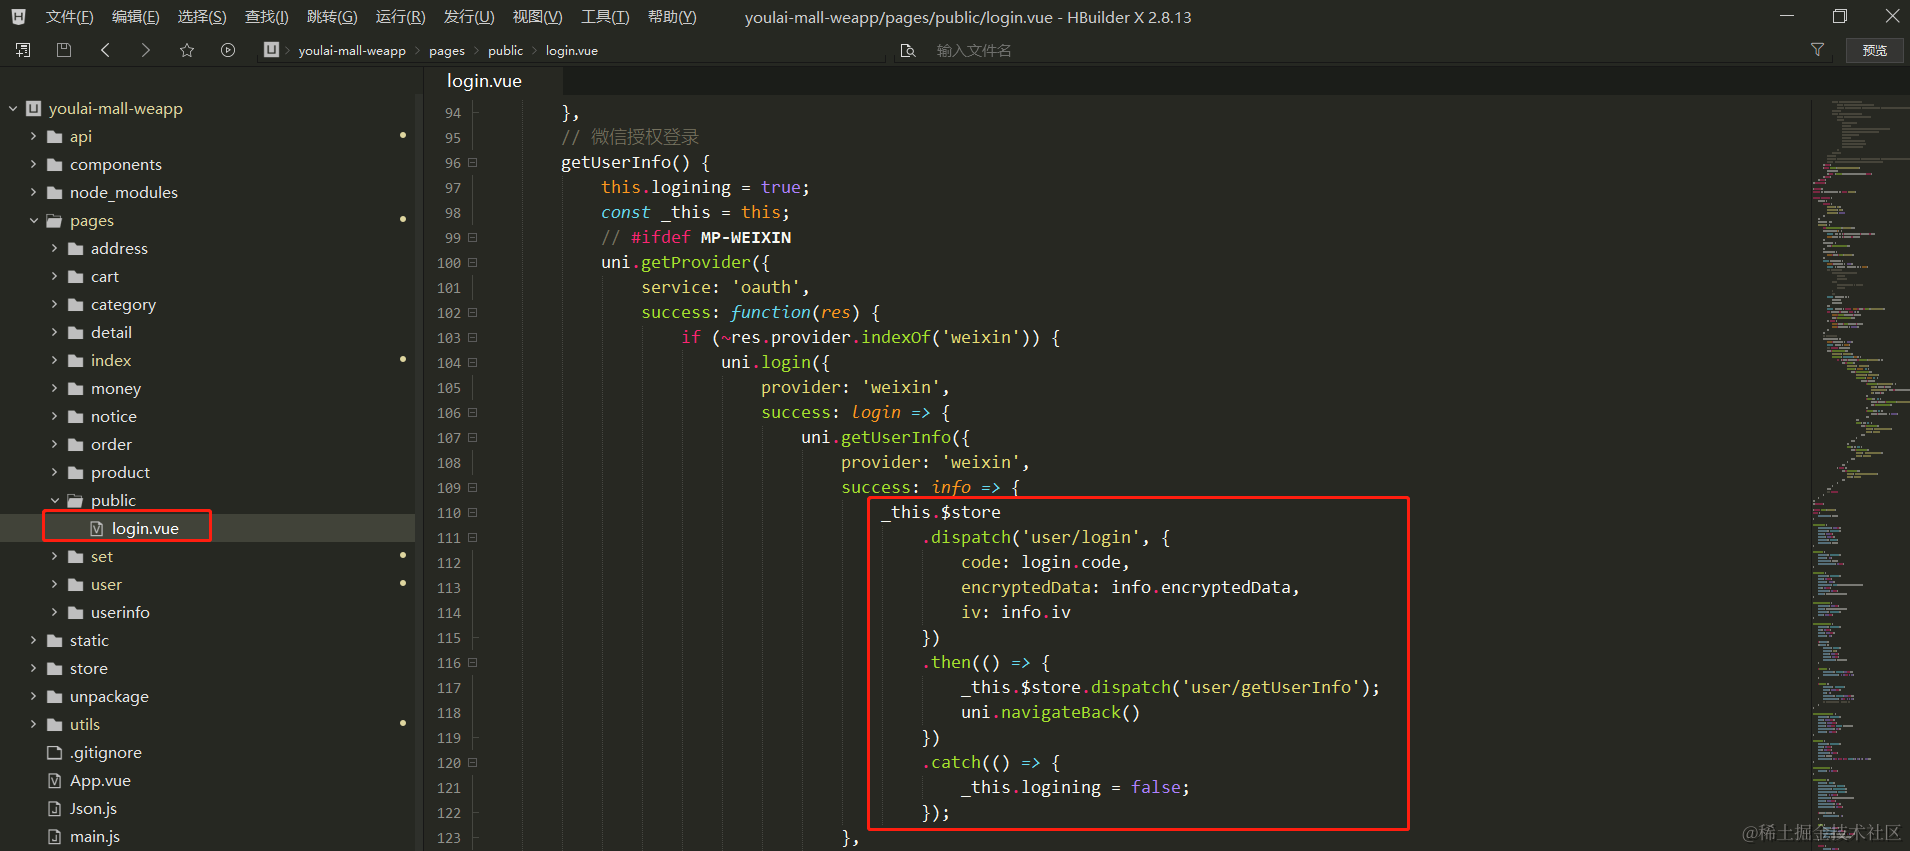Click the App.vue file icon

coord(55,780)
